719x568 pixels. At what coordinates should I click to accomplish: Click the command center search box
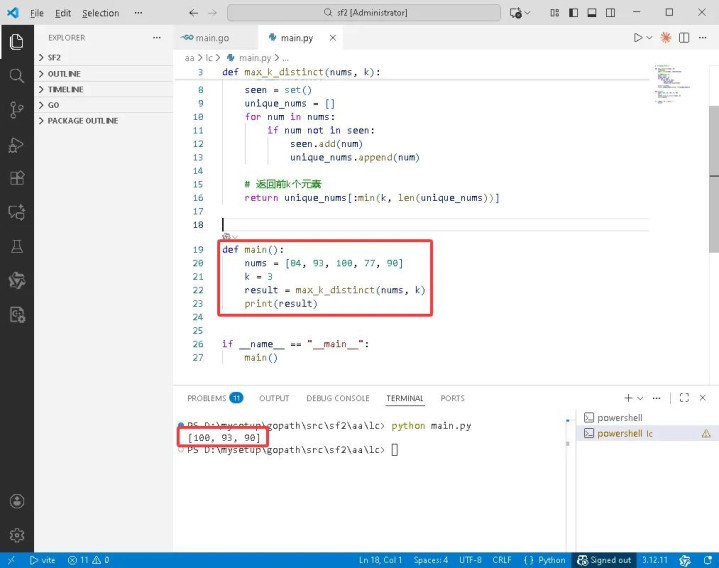[363, 13]
